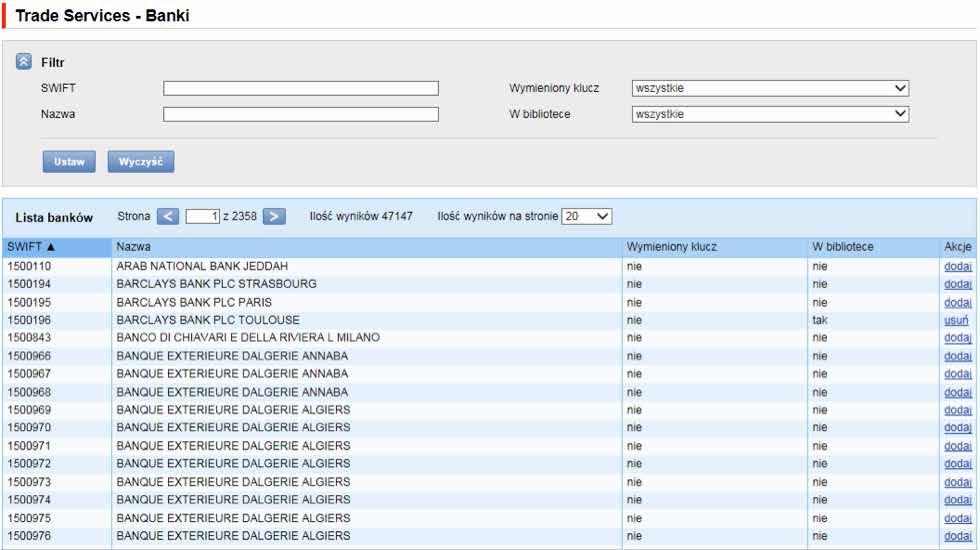
Task: Click usuń for BARCLAYS BANK PLC TOULOUSE
Action: [956, 320]
